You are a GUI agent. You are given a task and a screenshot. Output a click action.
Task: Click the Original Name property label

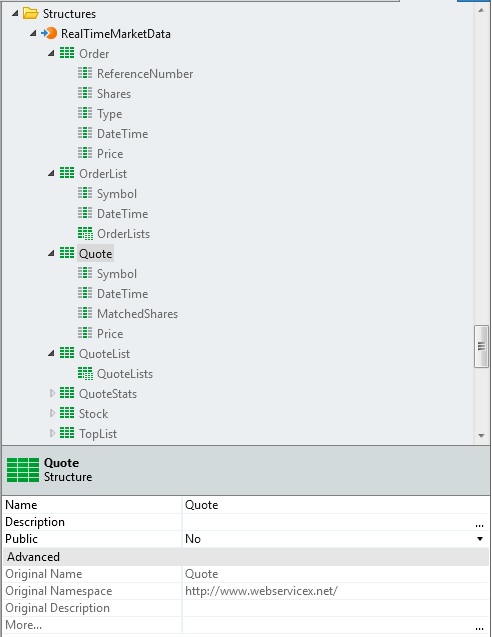43,574
